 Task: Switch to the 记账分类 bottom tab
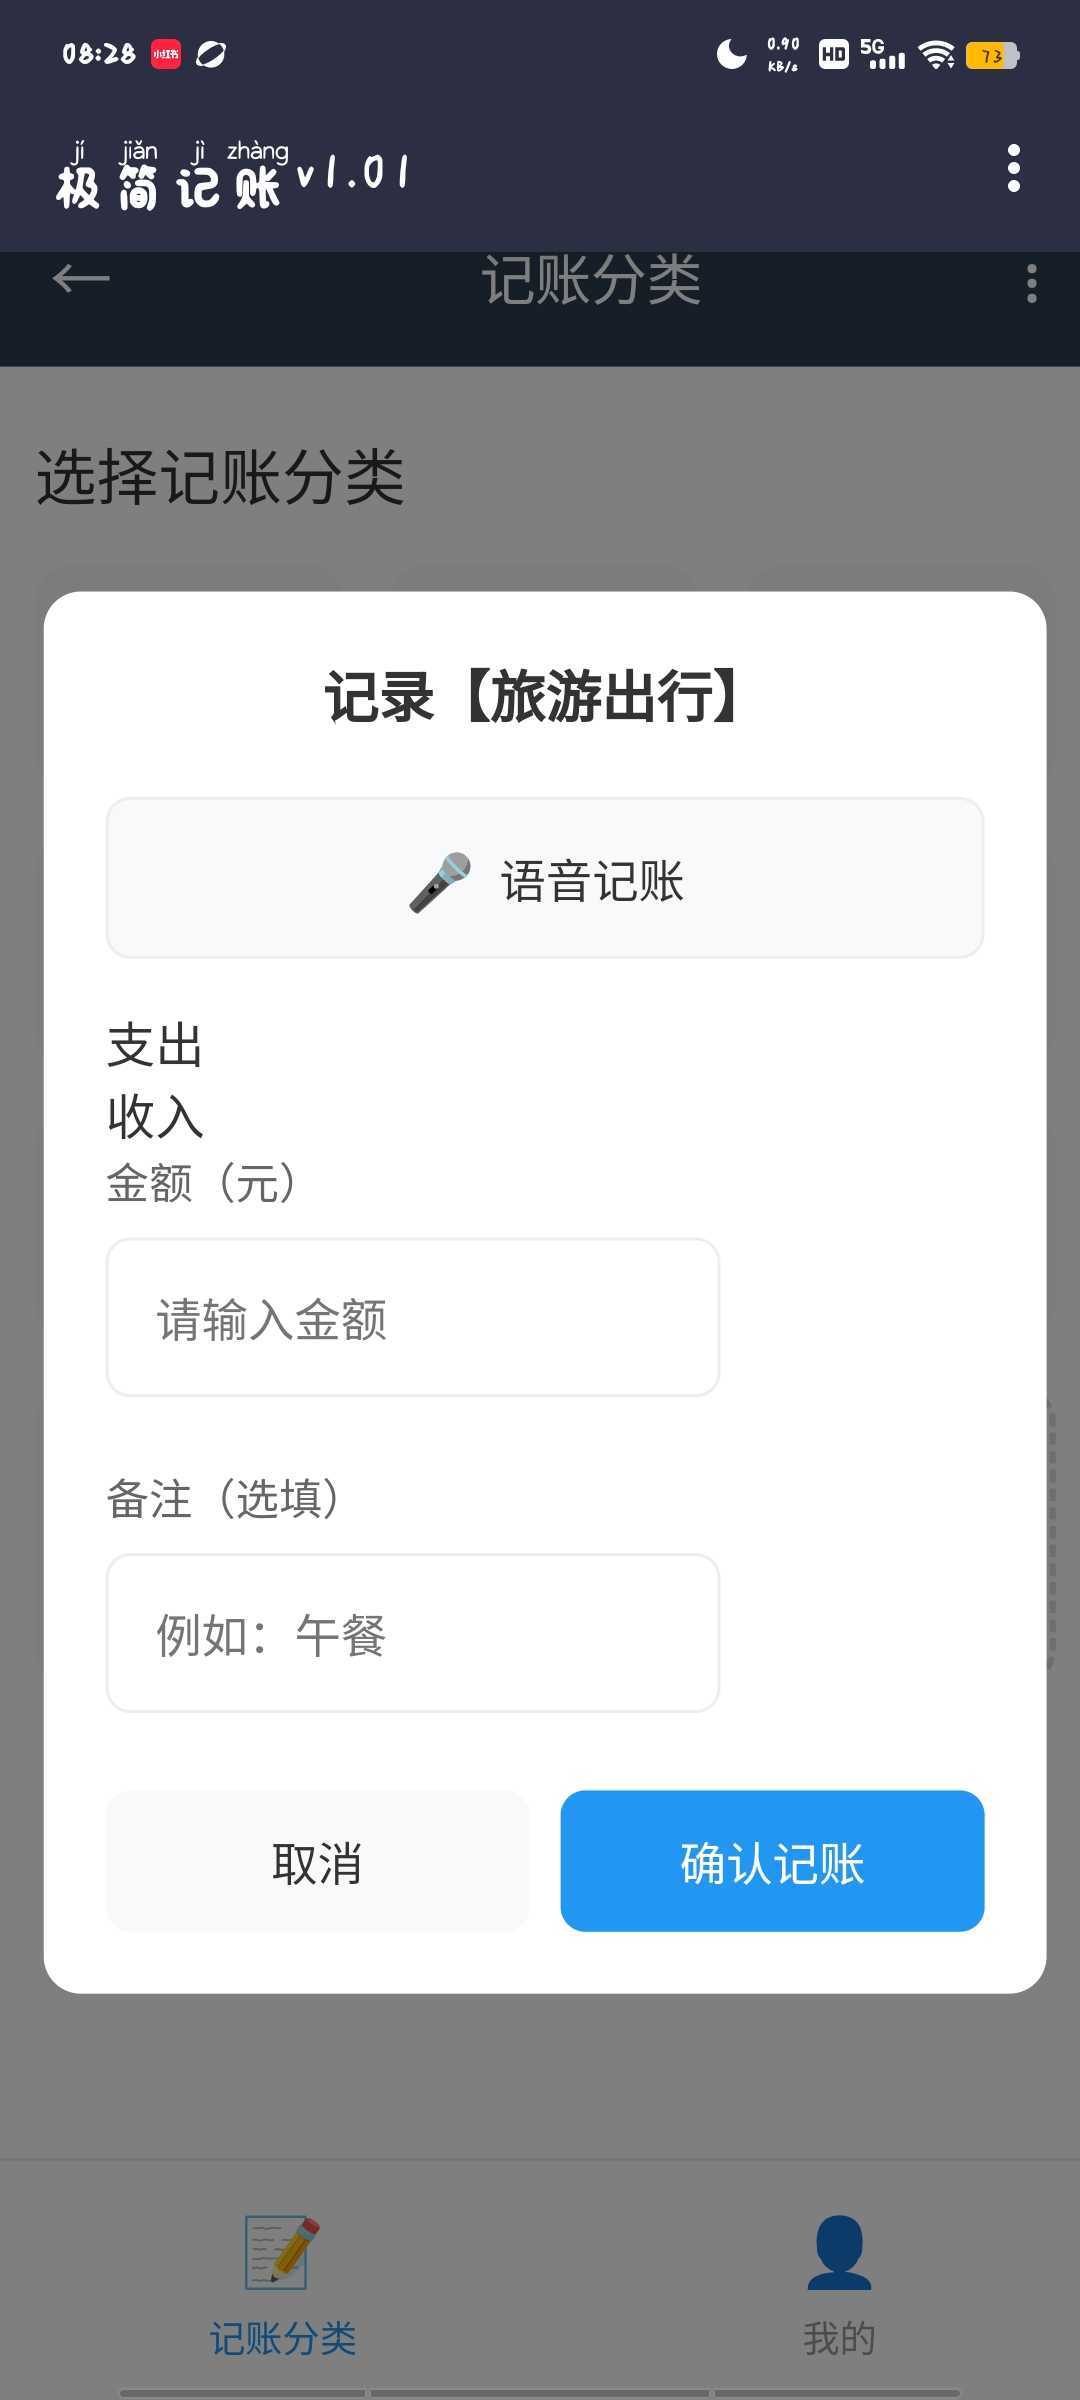[x=282, y=2338]
